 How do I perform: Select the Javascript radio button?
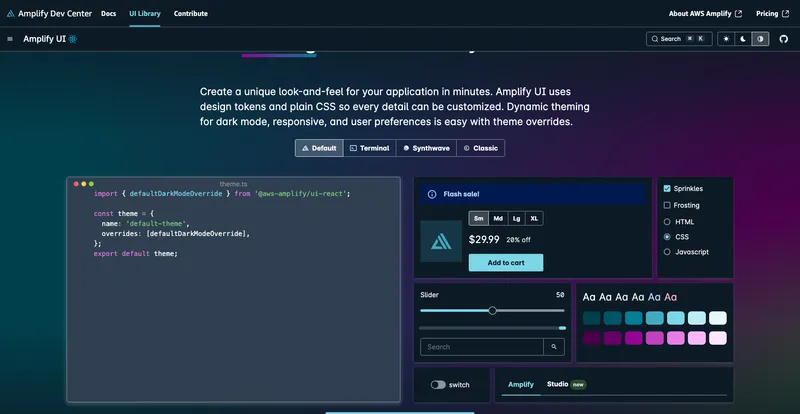[x=667, y=252]
